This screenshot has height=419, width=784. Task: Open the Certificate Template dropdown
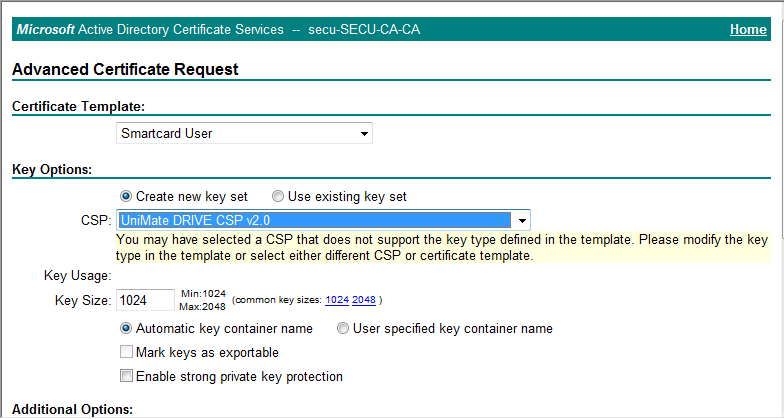[244, 134]
